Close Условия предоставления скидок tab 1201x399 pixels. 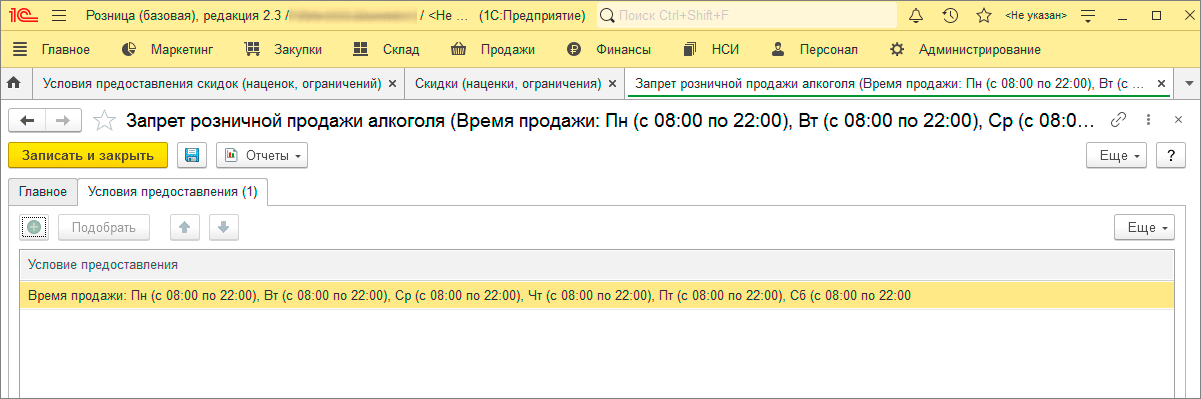(393, 84)
